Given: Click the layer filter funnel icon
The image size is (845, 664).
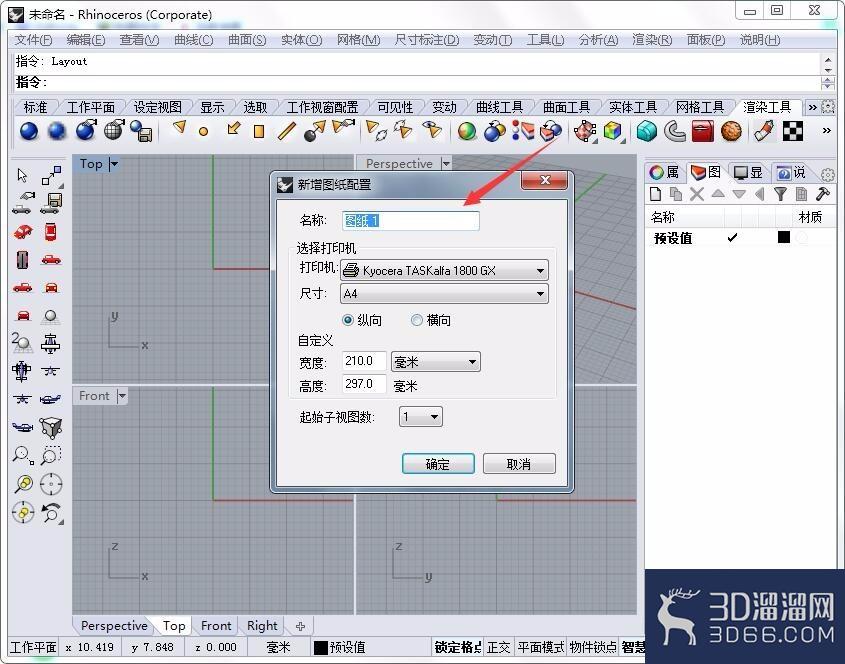Looking at the screenshot, I should coord(780,193).
